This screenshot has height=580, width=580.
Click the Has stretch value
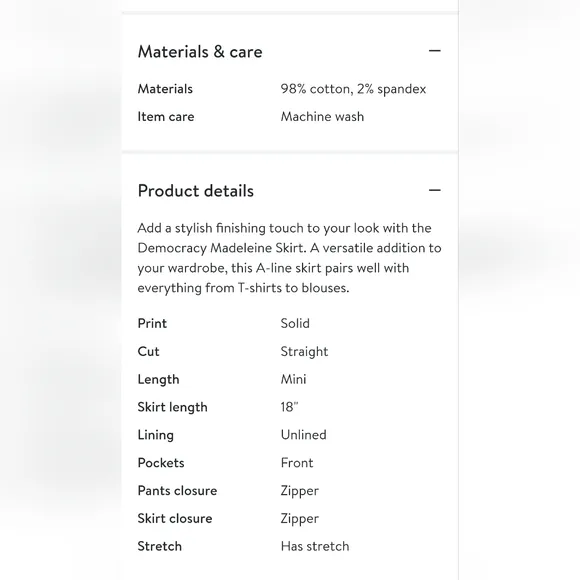click(315, 546)
